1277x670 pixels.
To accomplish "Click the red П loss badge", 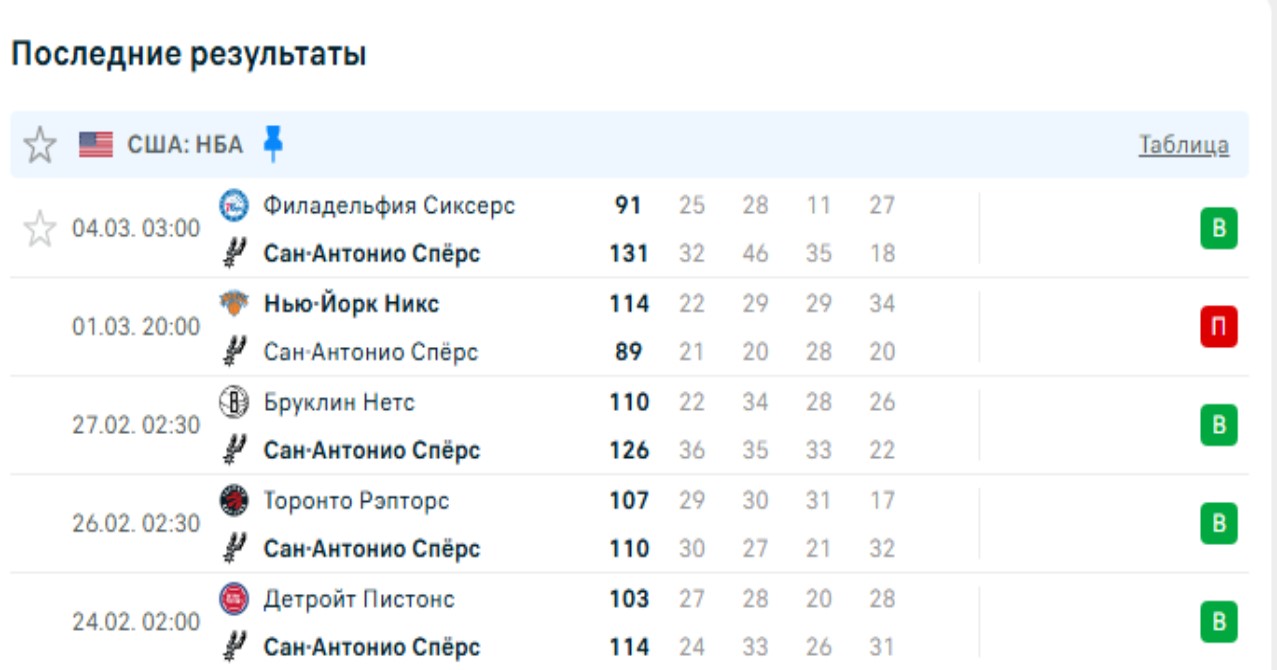I will (x=1219, y=327).
